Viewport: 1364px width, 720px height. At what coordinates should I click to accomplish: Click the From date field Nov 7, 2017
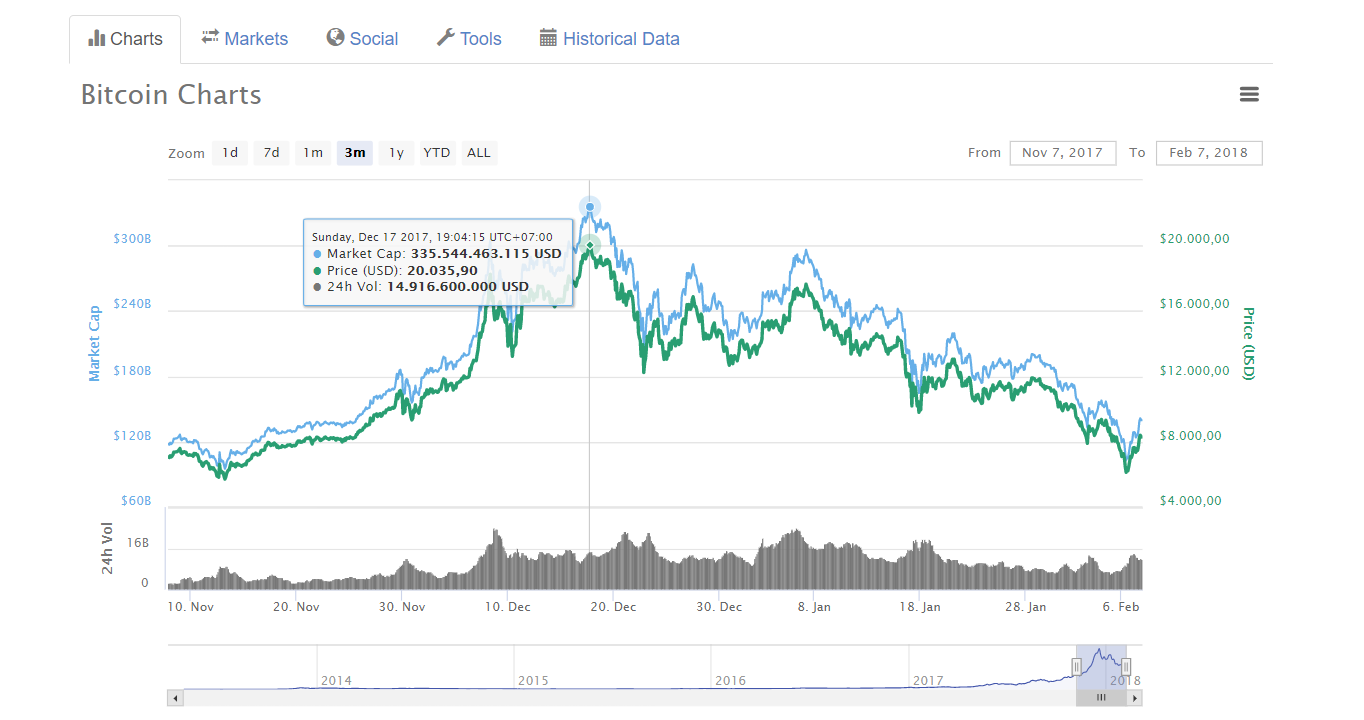pyautogui.click(x=1063, y=153)
